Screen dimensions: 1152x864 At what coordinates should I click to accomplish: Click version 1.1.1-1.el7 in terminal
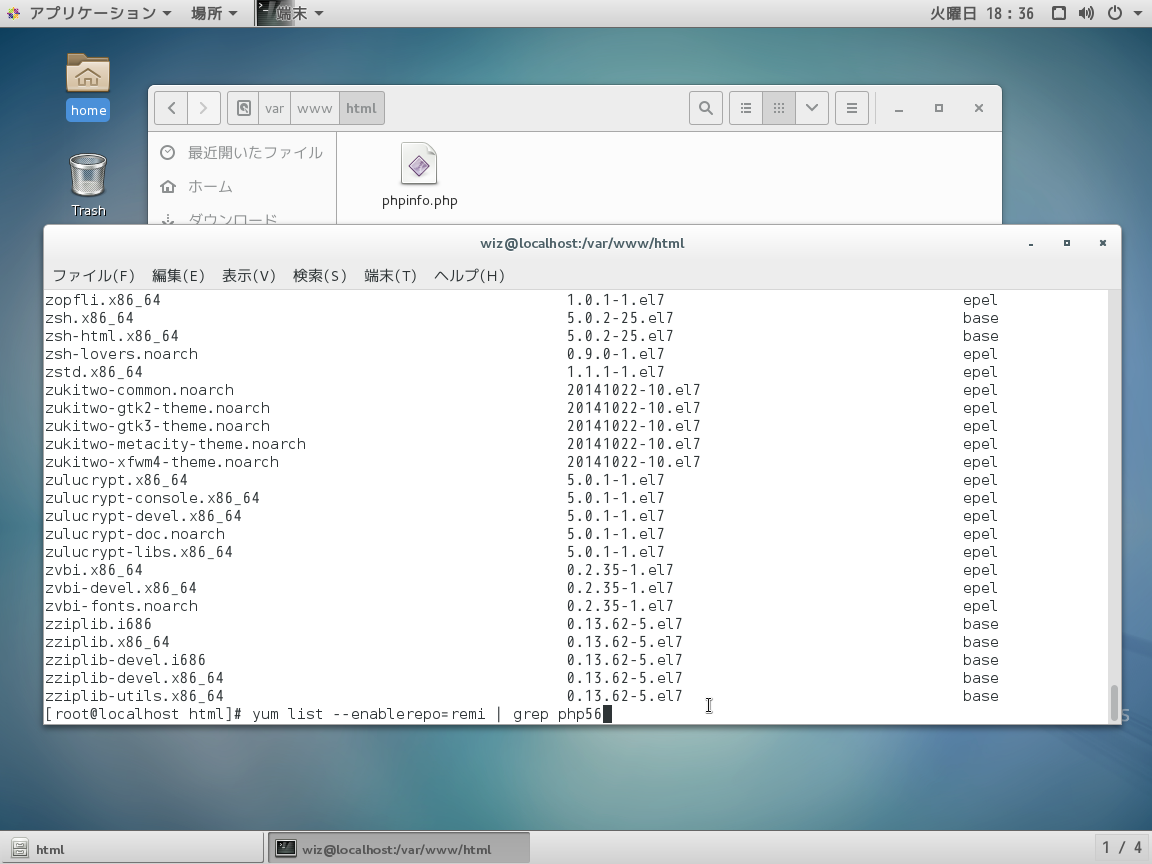click(616, 372)
